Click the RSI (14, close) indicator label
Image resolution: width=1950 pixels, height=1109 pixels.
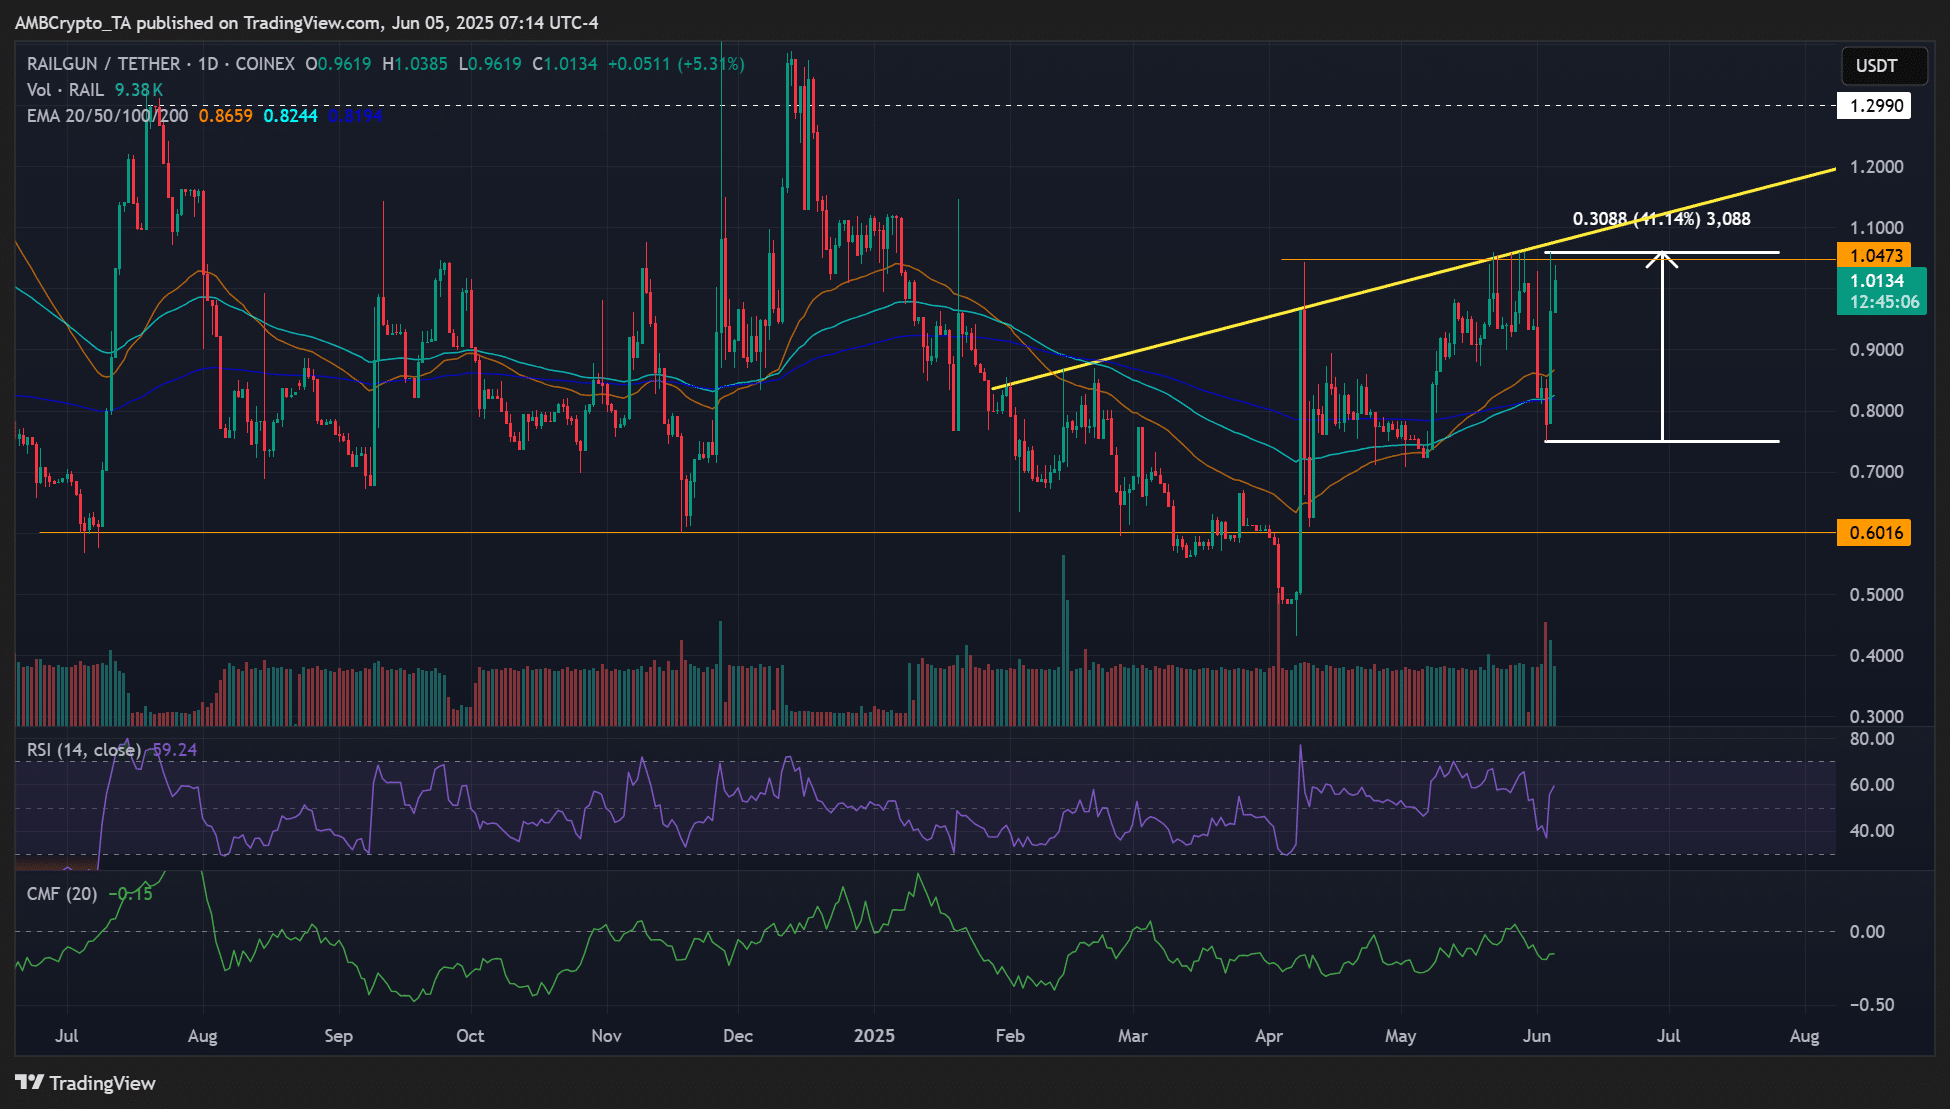[x=83, y=750]
